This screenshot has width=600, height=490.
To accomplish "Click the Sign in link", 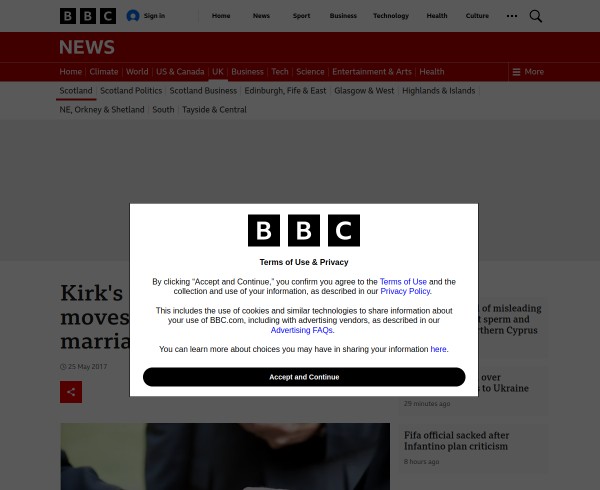I will point(154,16).
